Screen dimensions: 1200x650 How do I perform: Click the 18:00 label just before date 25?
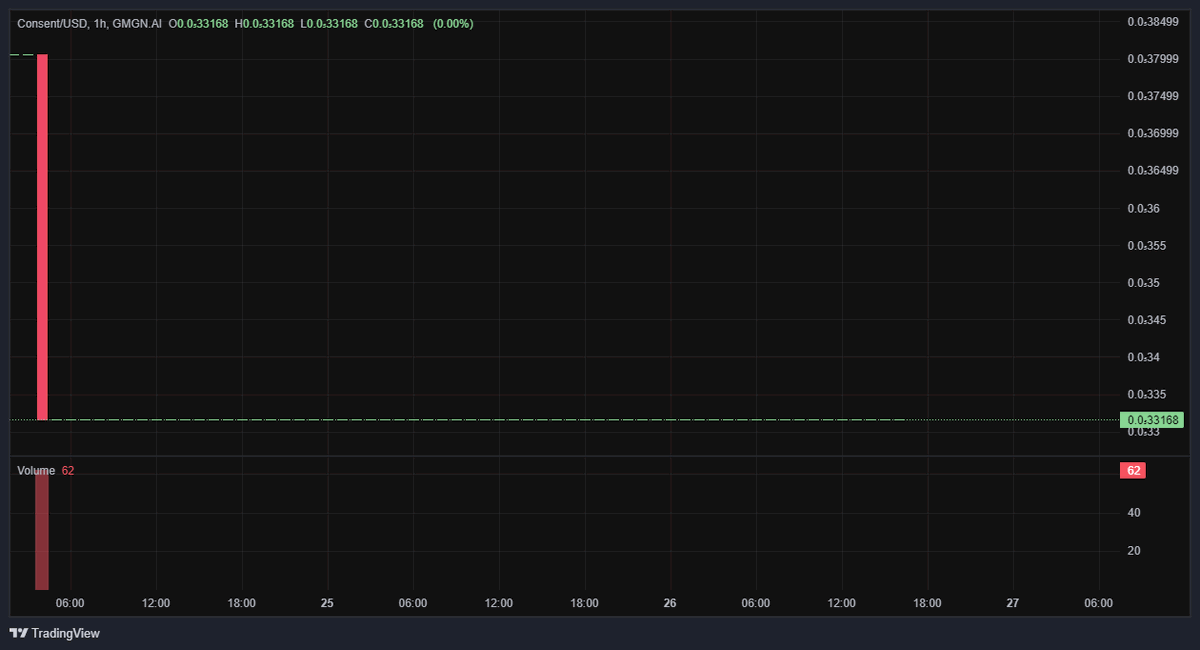[x=241, y=603]
